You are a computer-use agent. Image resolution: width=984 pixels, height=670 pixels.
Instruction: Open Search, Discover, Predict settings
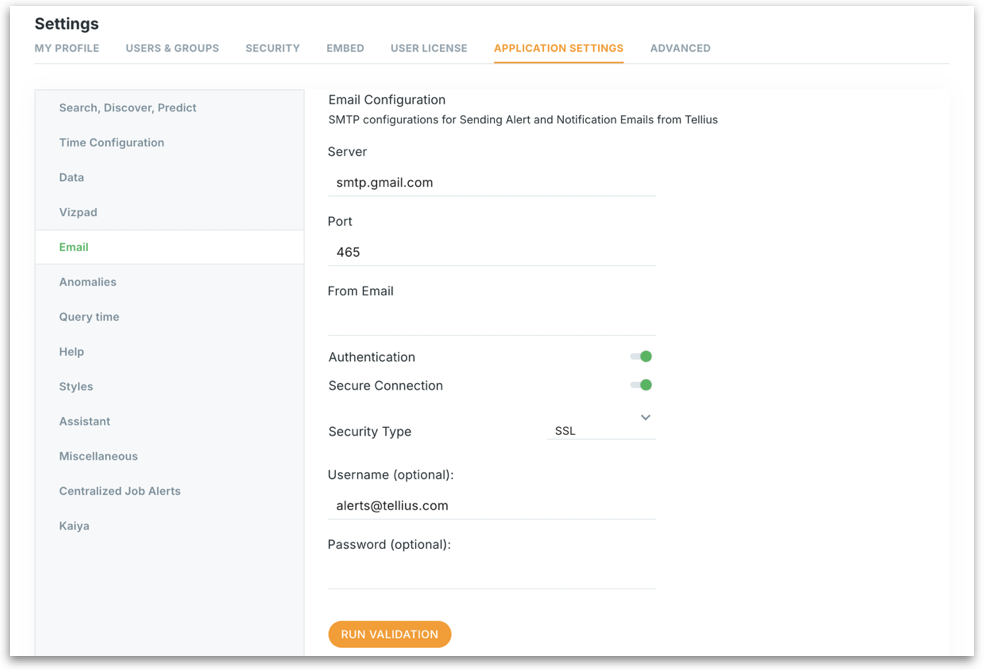coord(128,108)
